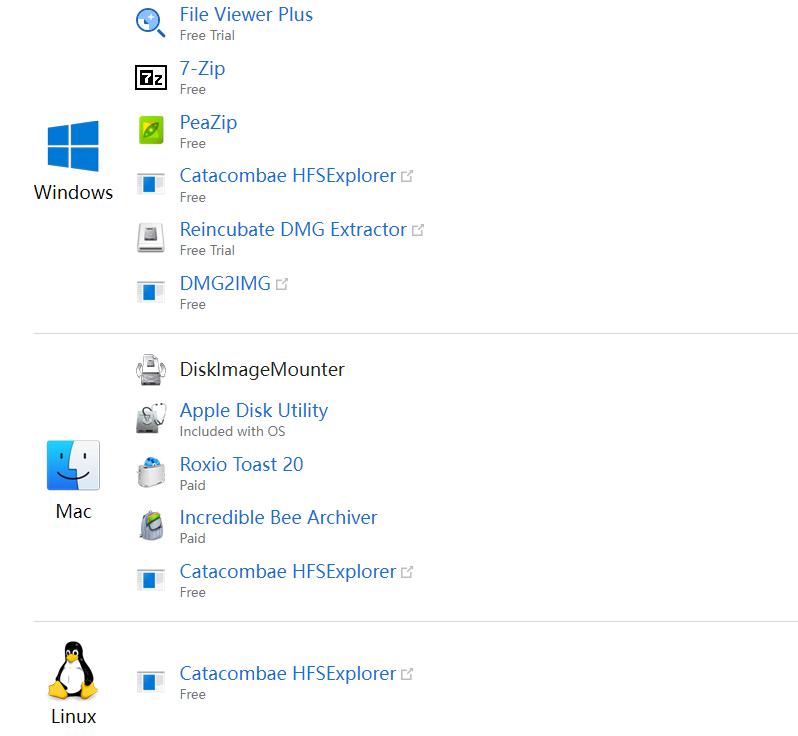Click the green PeaZip icon

(151, 130)
